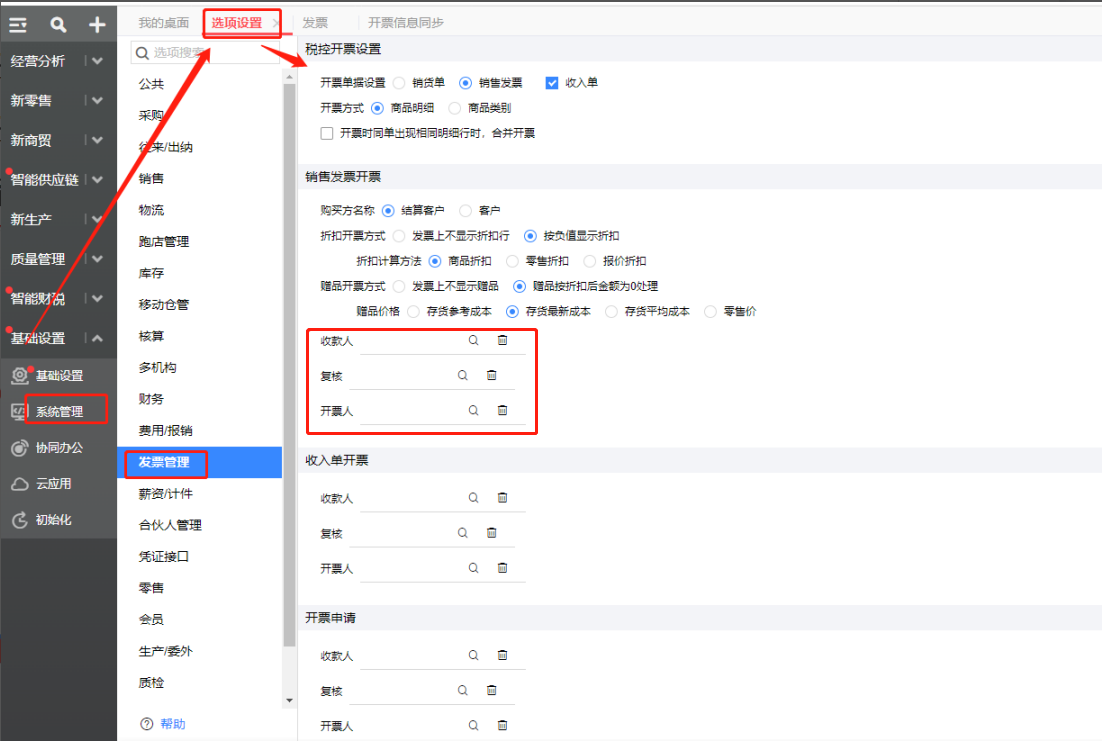The width and height of the screenshot is (1102, 741).
Task: Delete 开票人 value under 销售发票开票 with trash icon
Action: pyautogui.click(x=502, y=411)
